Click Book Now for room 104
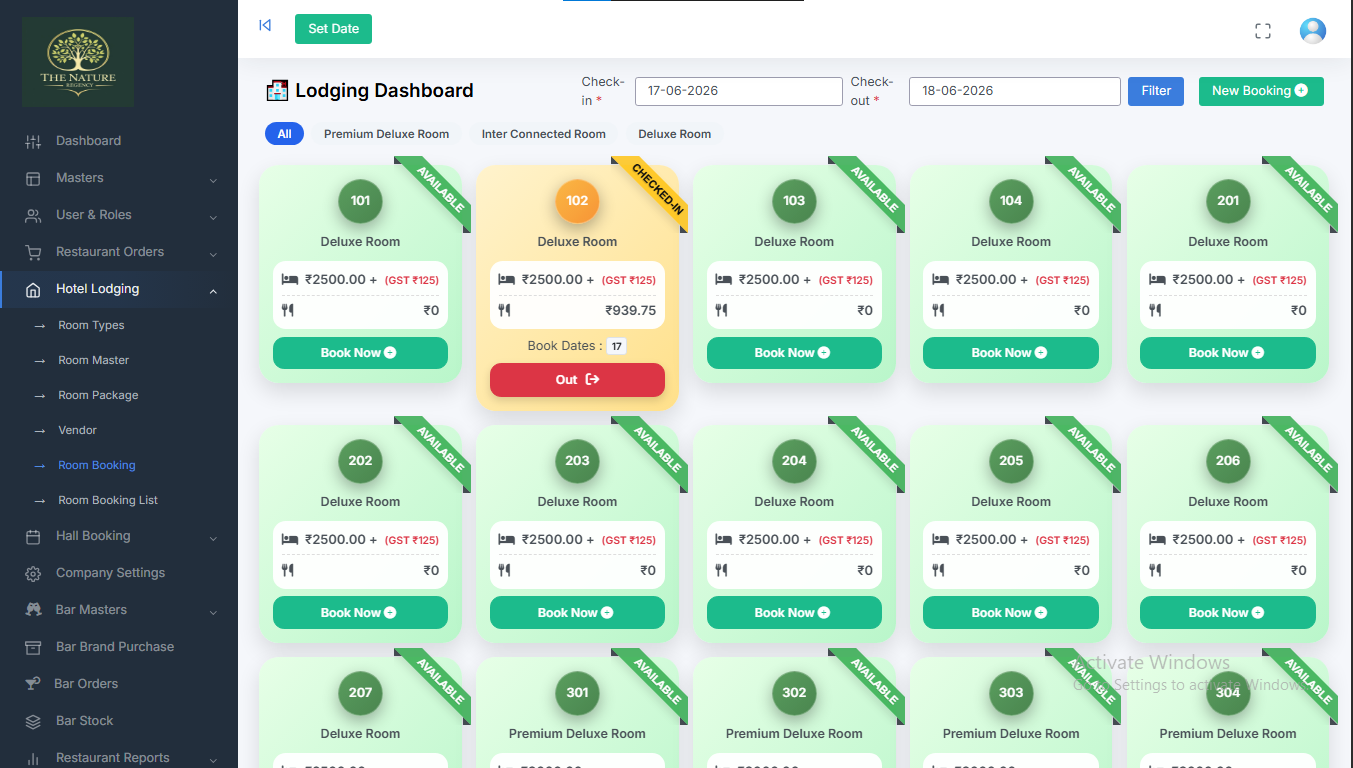The width and height of the screenshot is (1353, 768). tap(1011, 353)
